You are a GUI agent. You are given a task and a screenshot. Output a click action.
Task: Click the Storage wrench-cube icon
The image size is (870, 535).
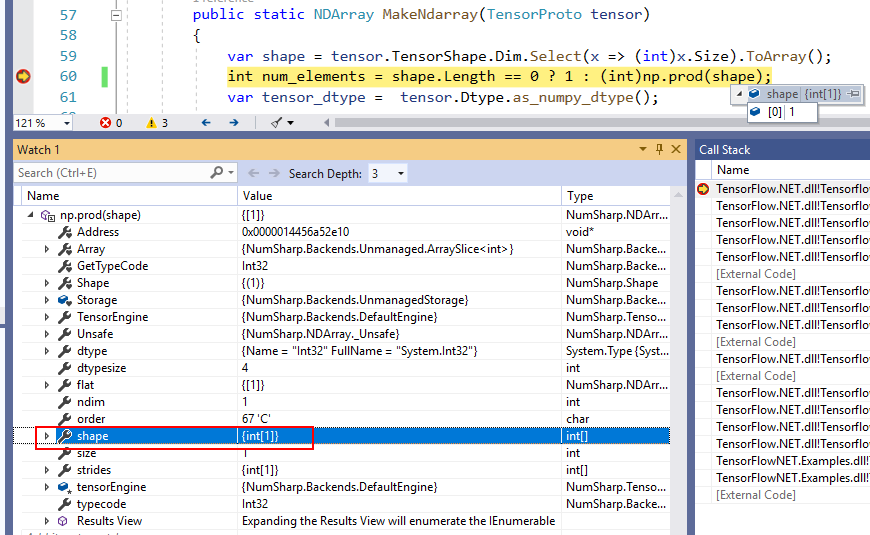[x=64, y=300]
